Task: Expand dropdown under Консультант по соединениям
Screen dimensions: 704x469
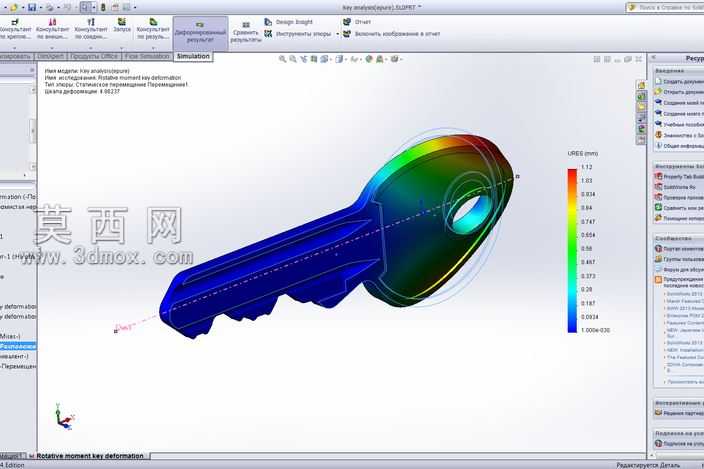Action: [91, 48]
